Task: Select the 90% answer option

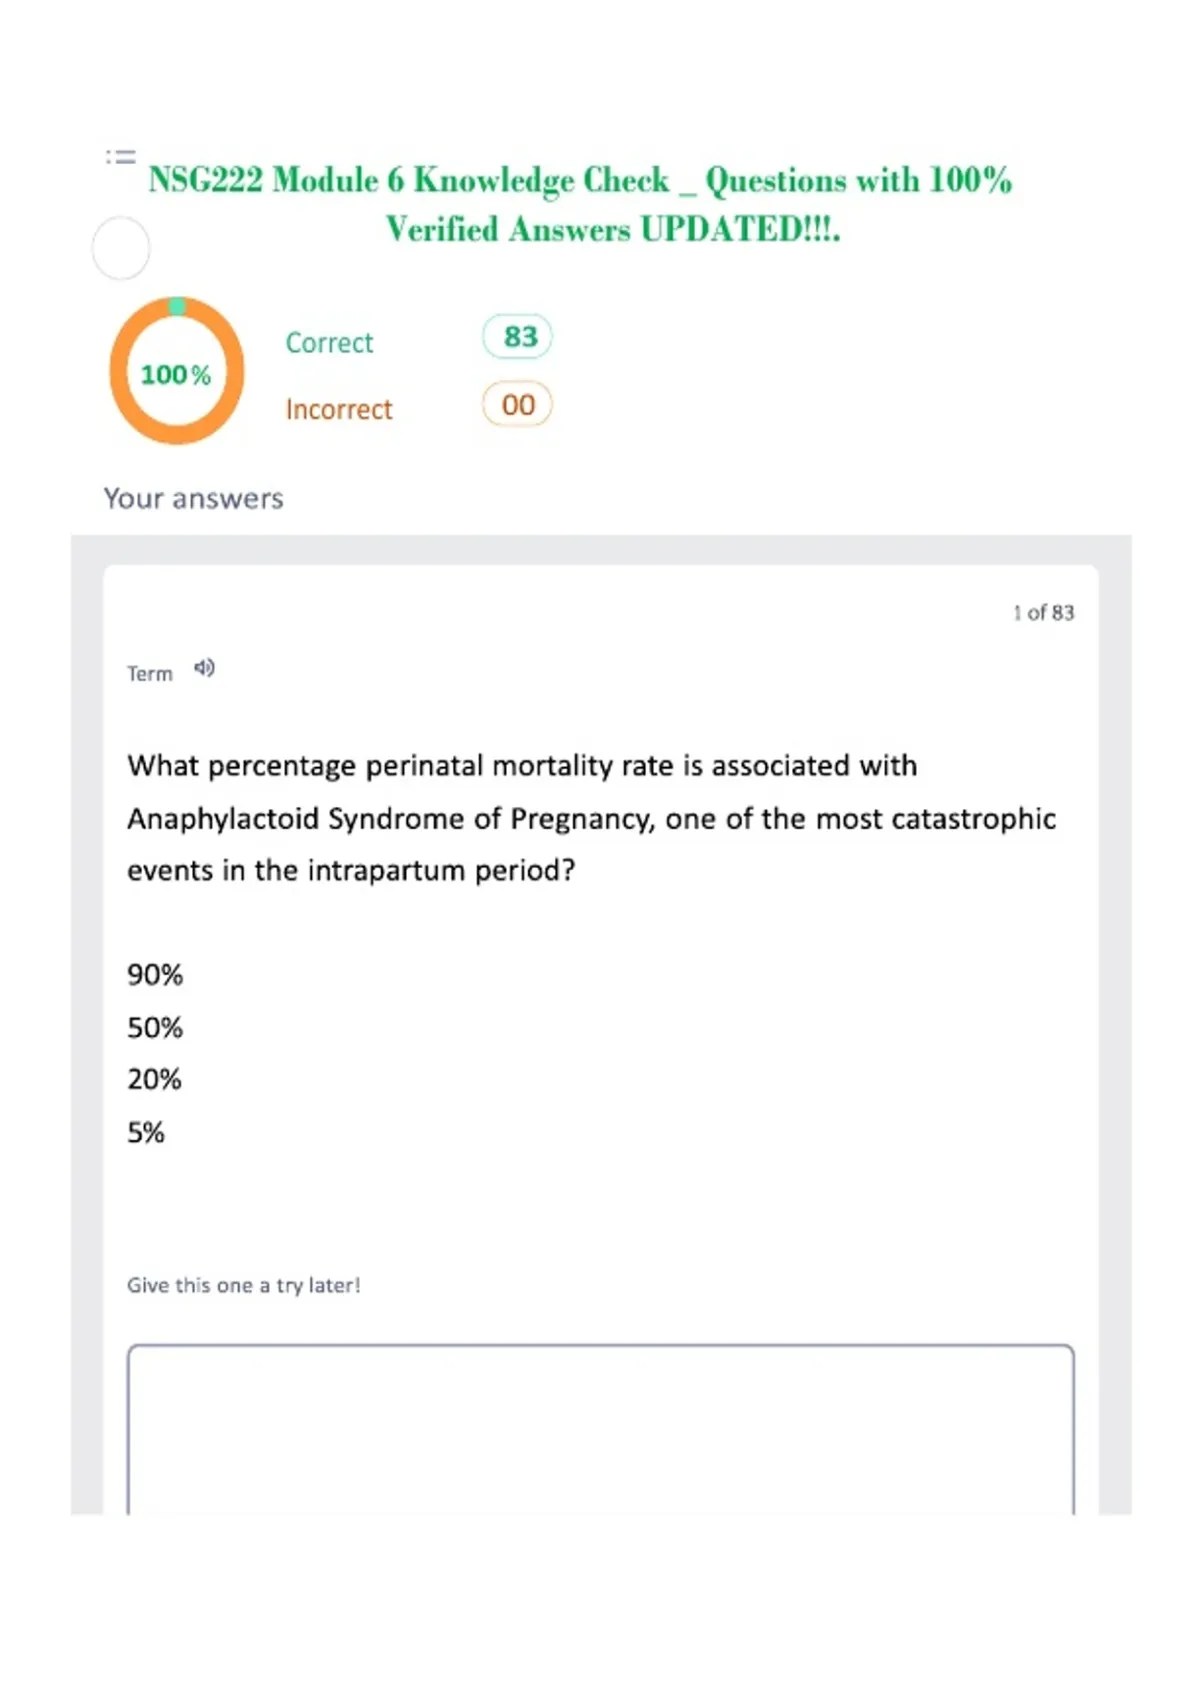Action: 155,975
